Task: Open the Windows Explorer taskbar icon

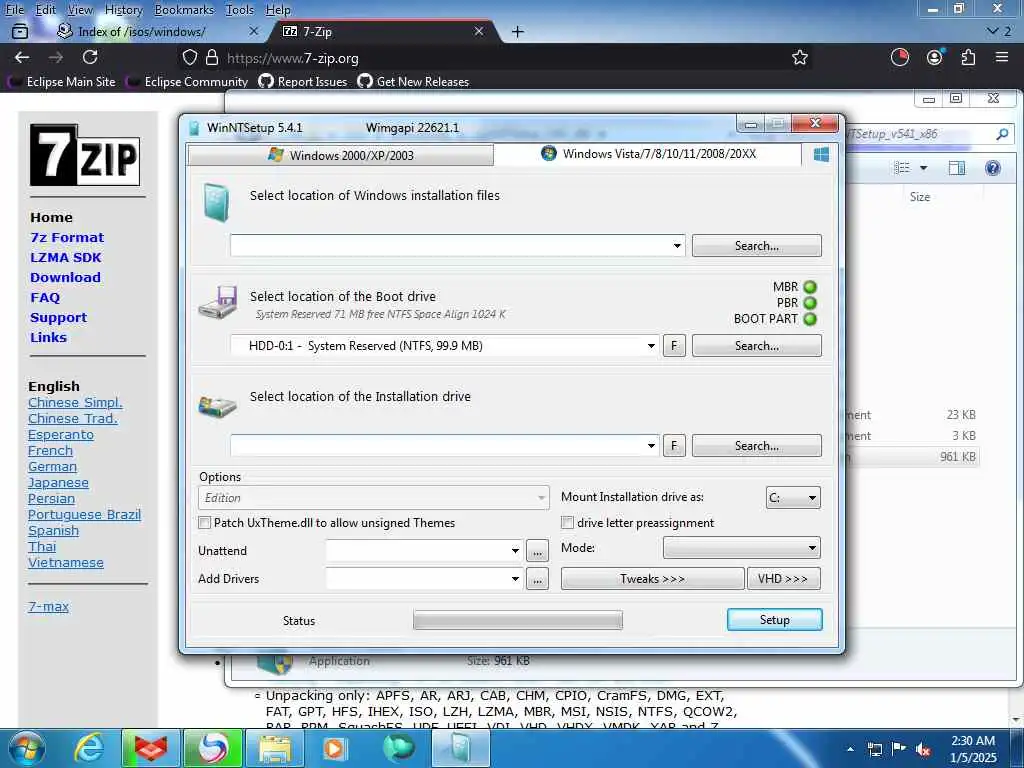Action: (275, 748)
